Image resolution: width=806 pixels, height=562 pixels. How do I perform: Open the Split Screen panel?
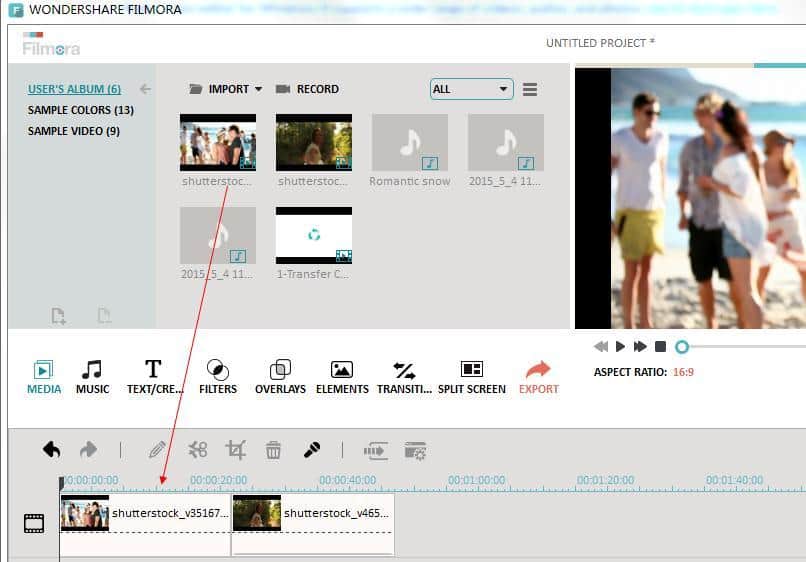[x=471, y=377]
